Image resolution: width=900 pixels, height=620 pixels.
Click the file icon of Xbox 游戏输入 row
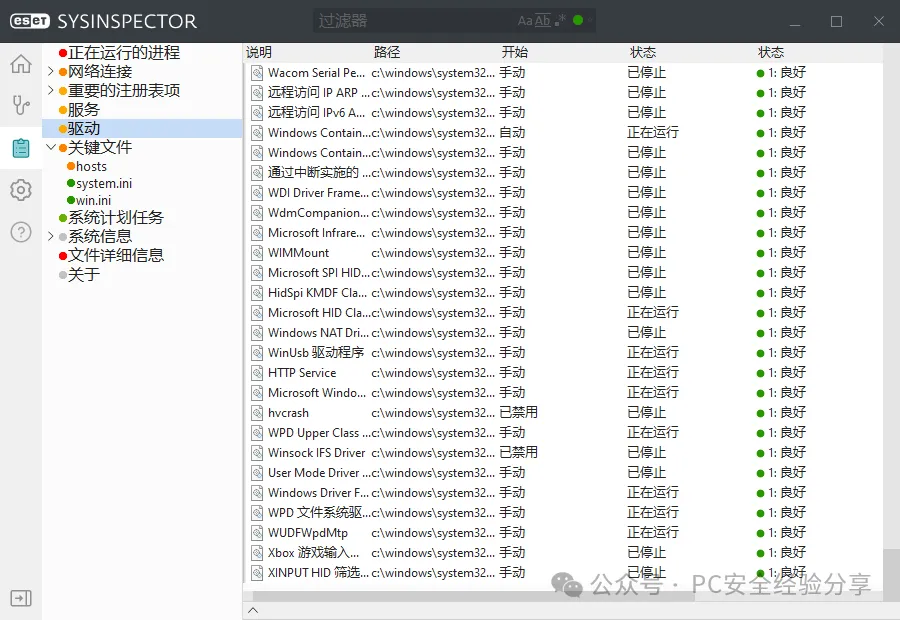click(x=257, y=553)
